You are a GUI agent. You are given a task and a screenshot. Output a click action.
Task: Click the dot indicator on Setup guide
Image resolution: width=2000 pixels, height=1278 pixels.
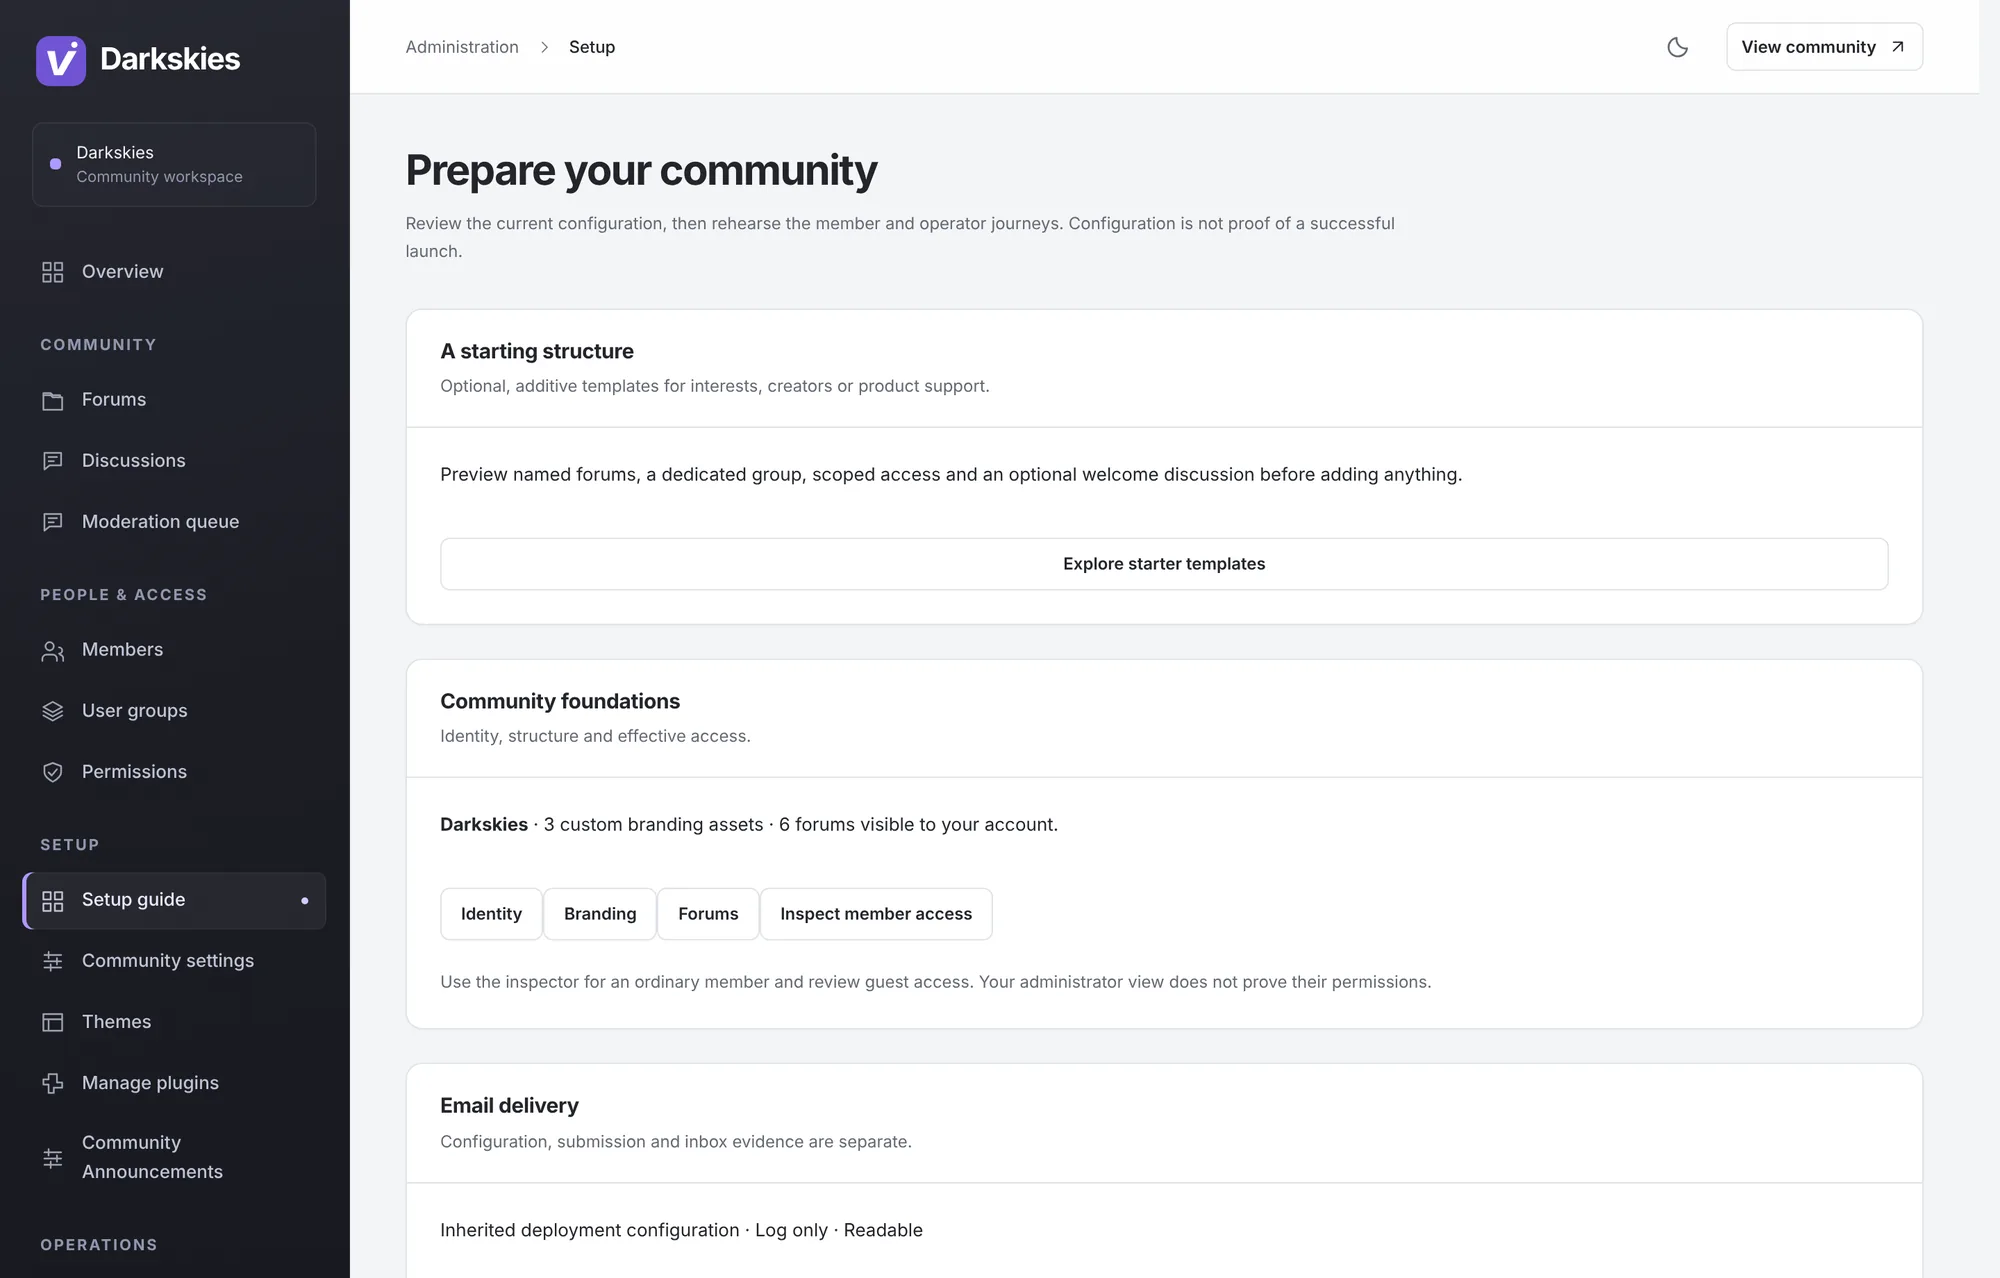(305, 901)
